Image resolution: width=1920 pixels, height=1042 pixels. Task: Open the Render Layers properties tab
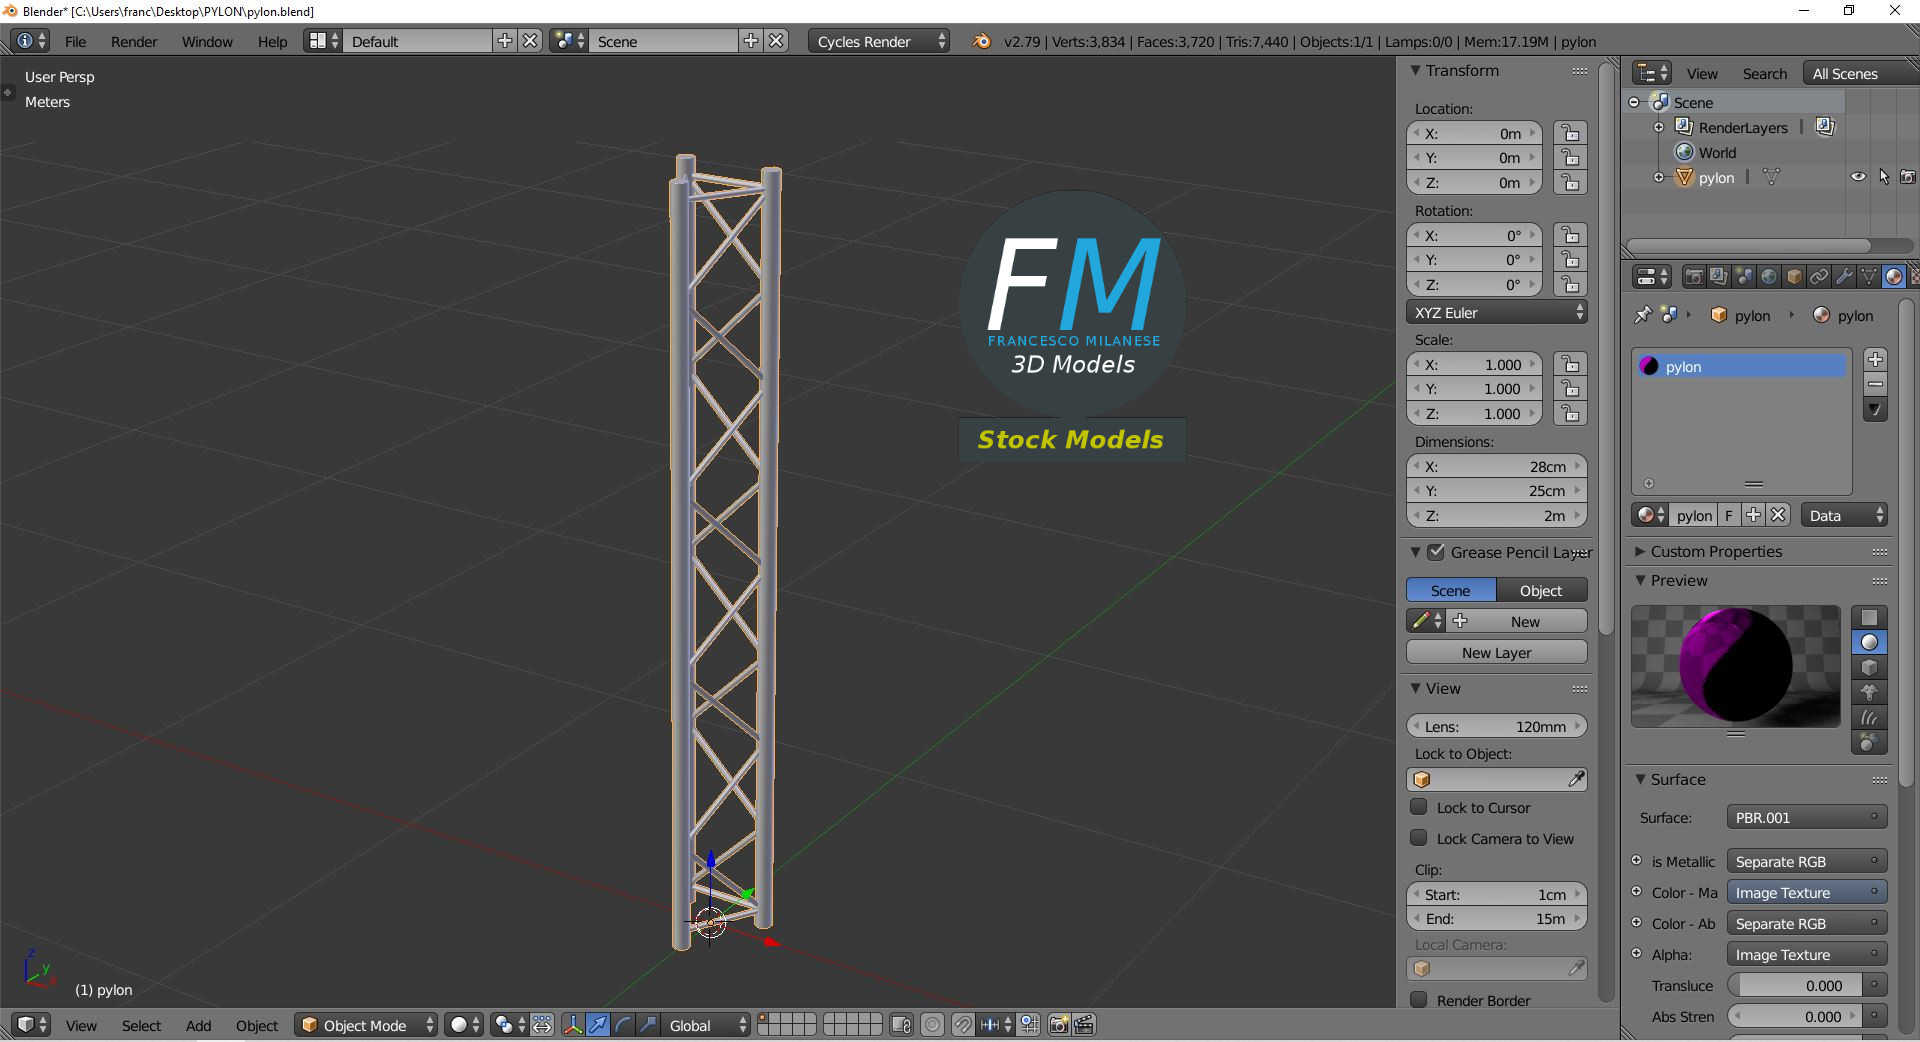(1719, 277)
